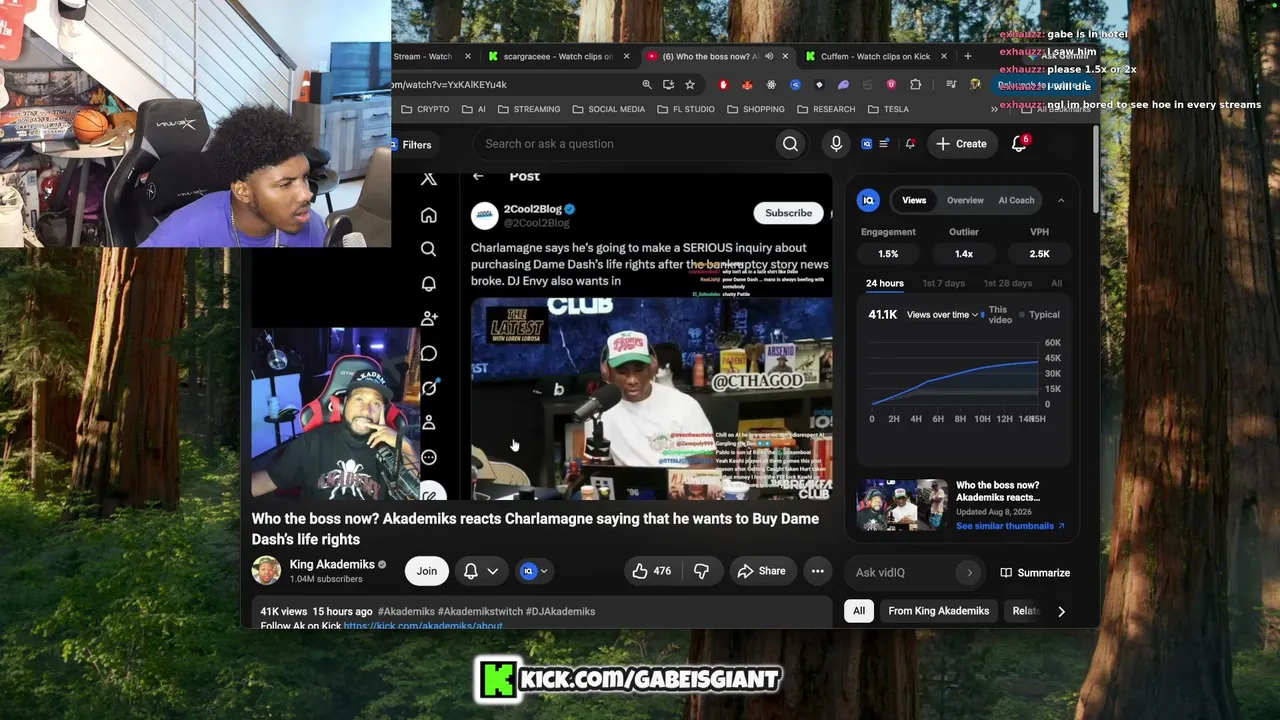Click the Create button
The image size is (1280, 720).
961,144
